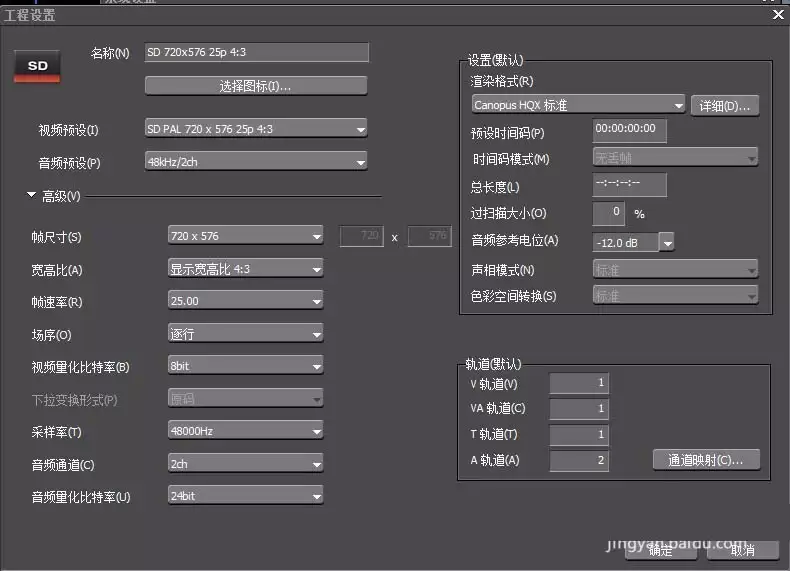
Task: Click the 过扫描大小 percentage field
Action: (609, 213)
